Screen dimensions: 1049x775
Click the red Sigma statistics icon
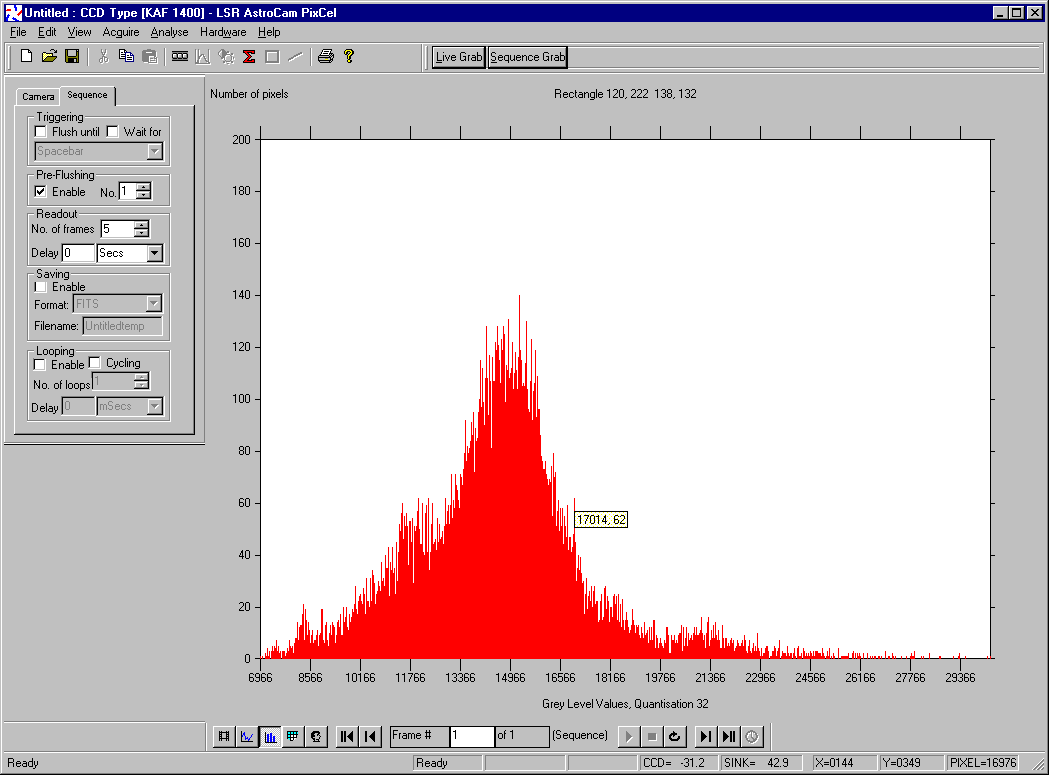point(249,57)
